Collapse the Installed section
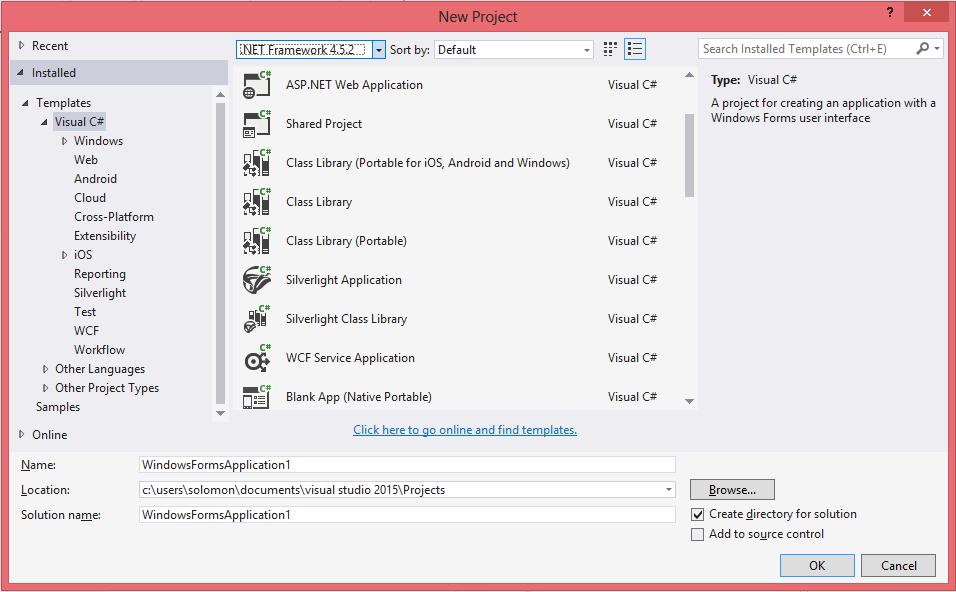The height and width of the screenshot is (592, 956). (x=20, y=73)
